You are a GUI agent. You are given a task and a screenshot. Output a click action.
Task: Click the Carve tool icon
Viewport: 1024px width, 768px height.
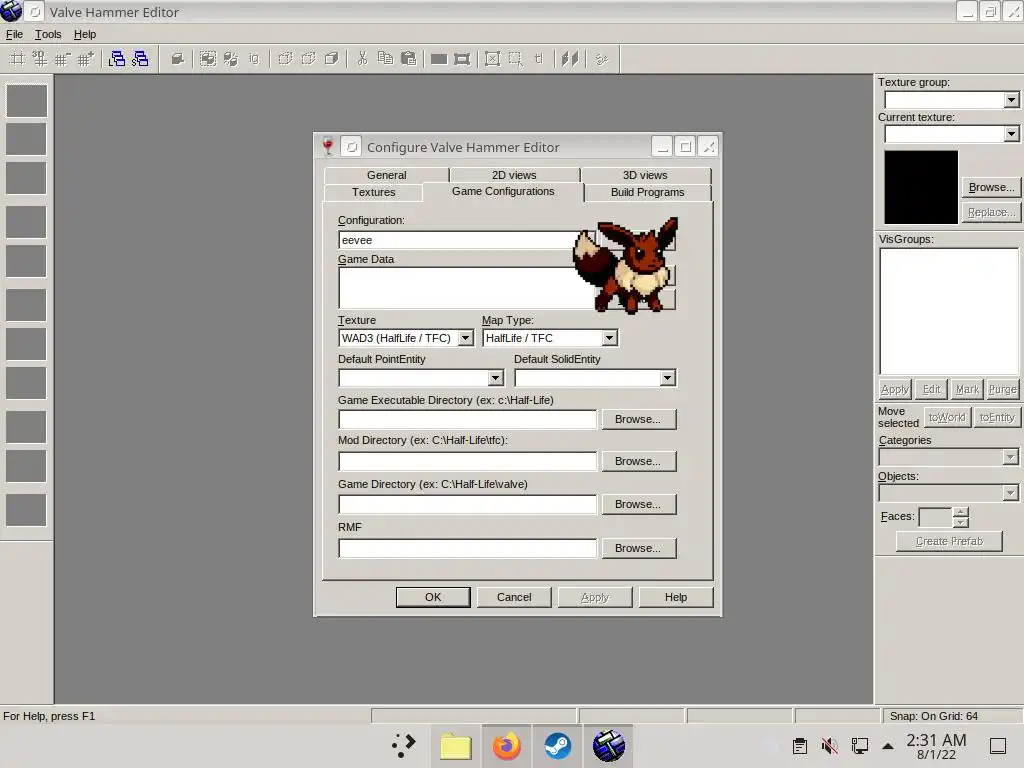pyautogui.click(x=177, y=59)
